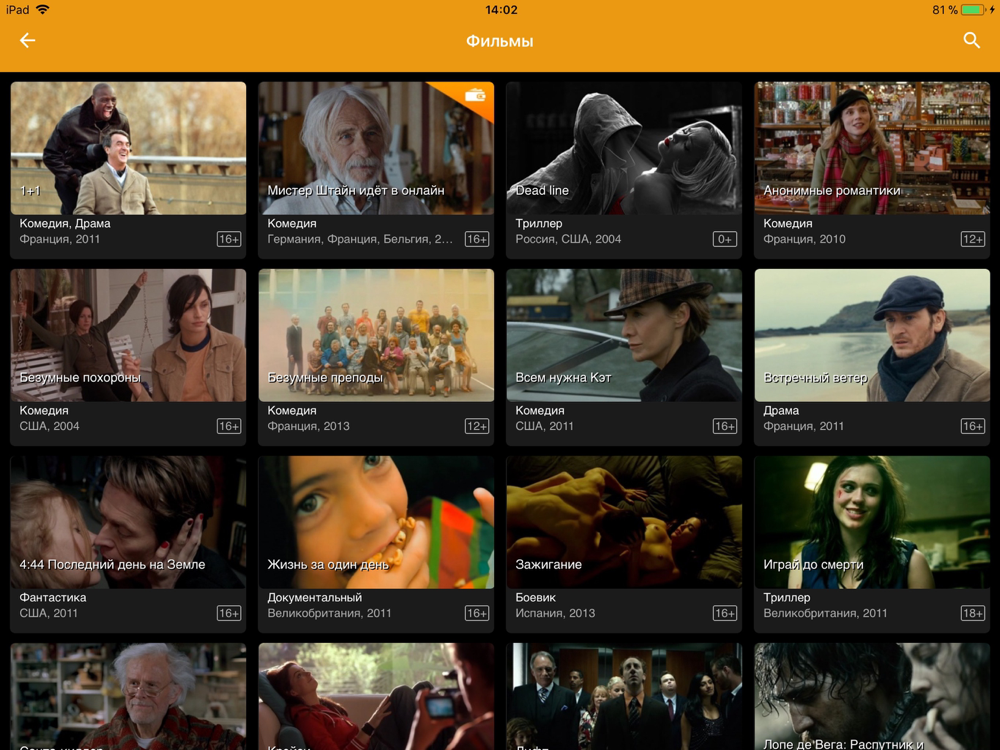Tap the 16+ badge for Всем нужна Кэт

pyautogui.click(x=725, y=426)
